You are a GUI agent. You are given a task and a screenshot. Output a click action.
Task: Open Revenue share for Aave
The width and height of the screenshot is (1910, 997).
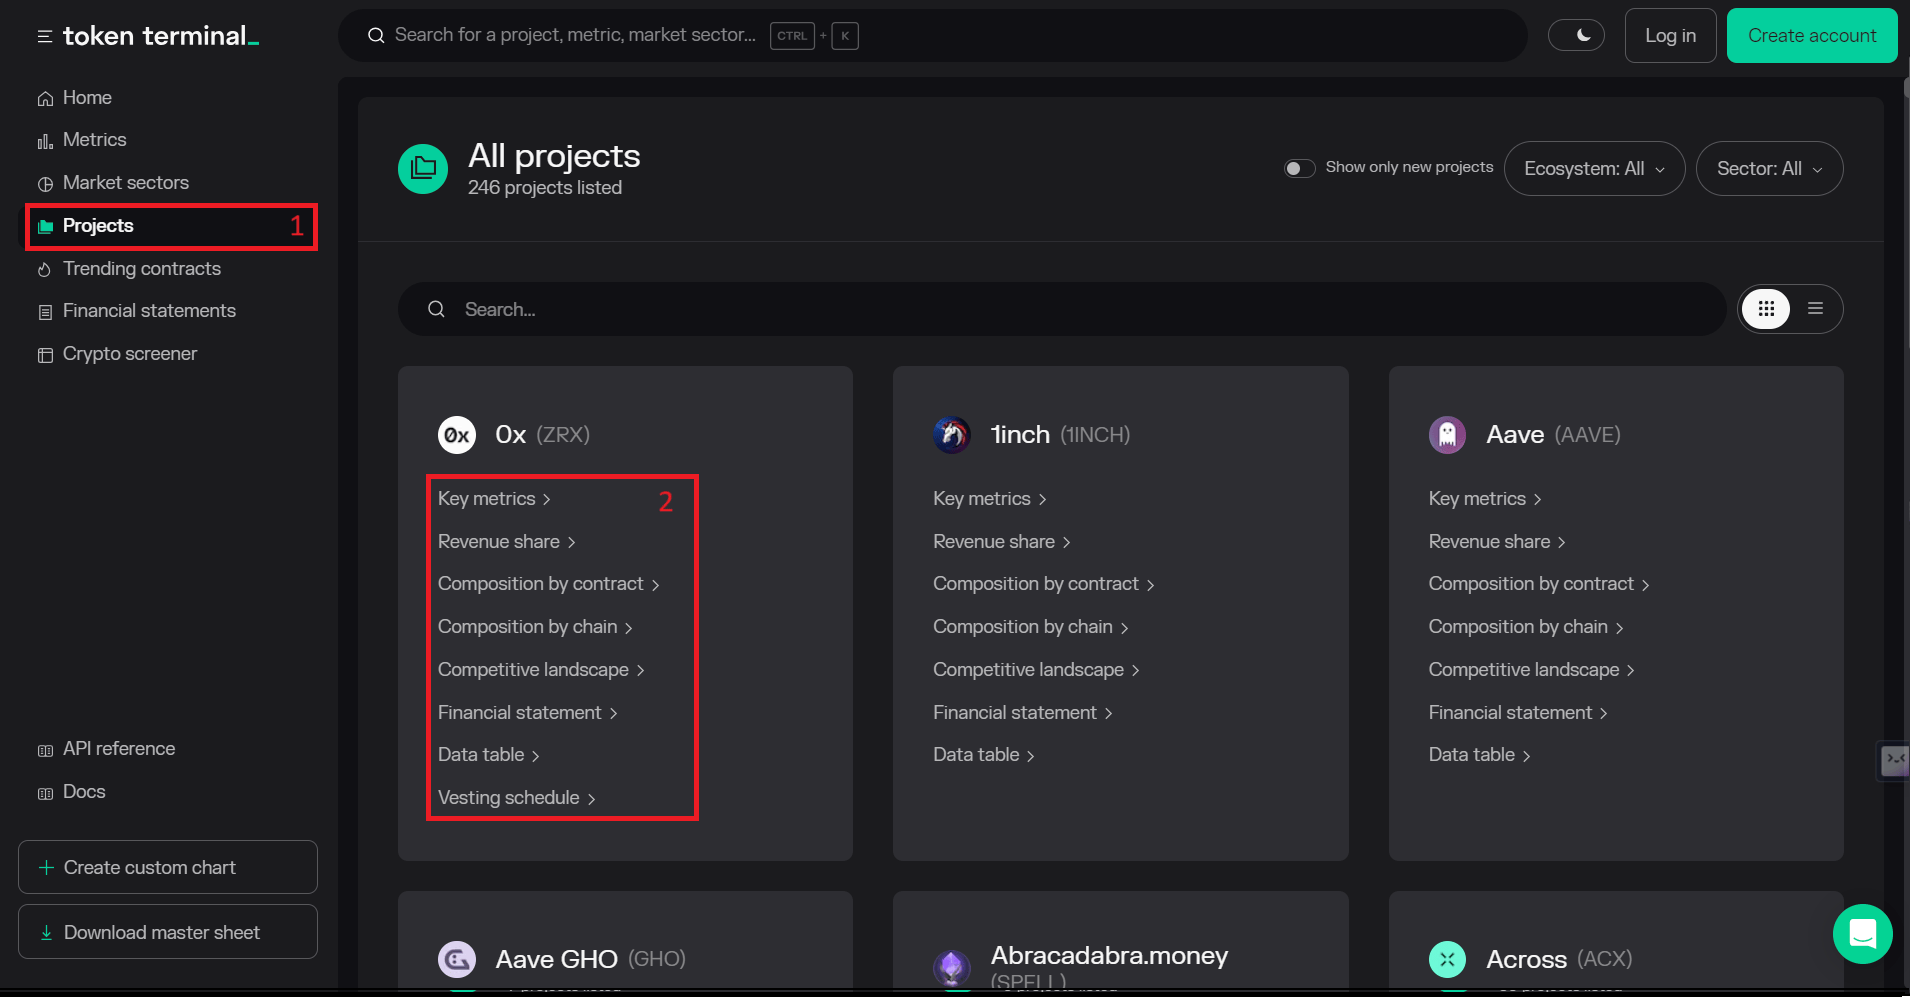[1497, 541]
